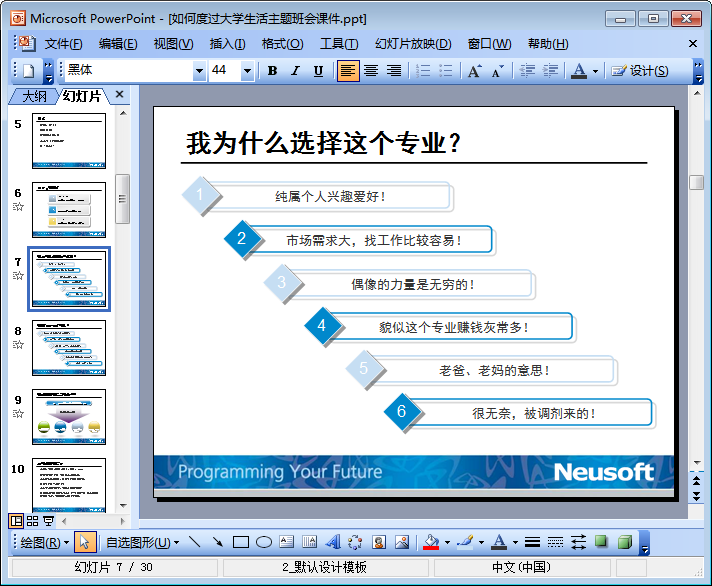The image size is (712, 586).
Task: Click the 设计 design button
Action: point(640,71)
